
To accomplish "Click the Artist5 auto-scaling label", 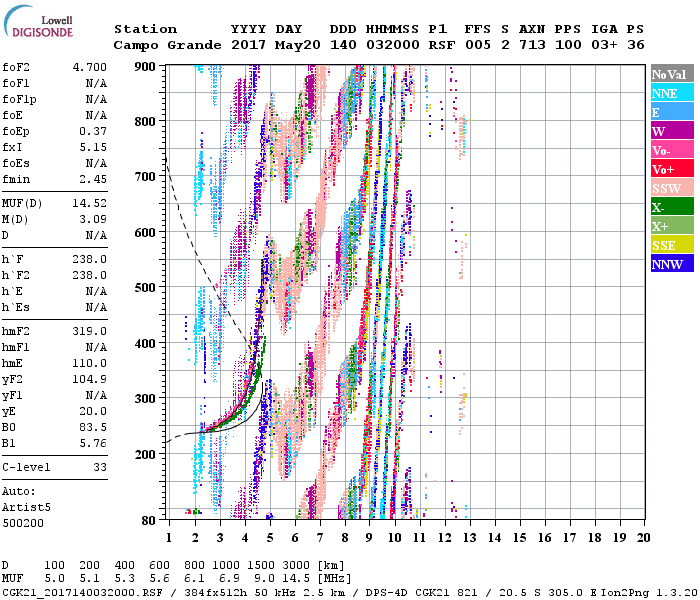I will [26, 508].
